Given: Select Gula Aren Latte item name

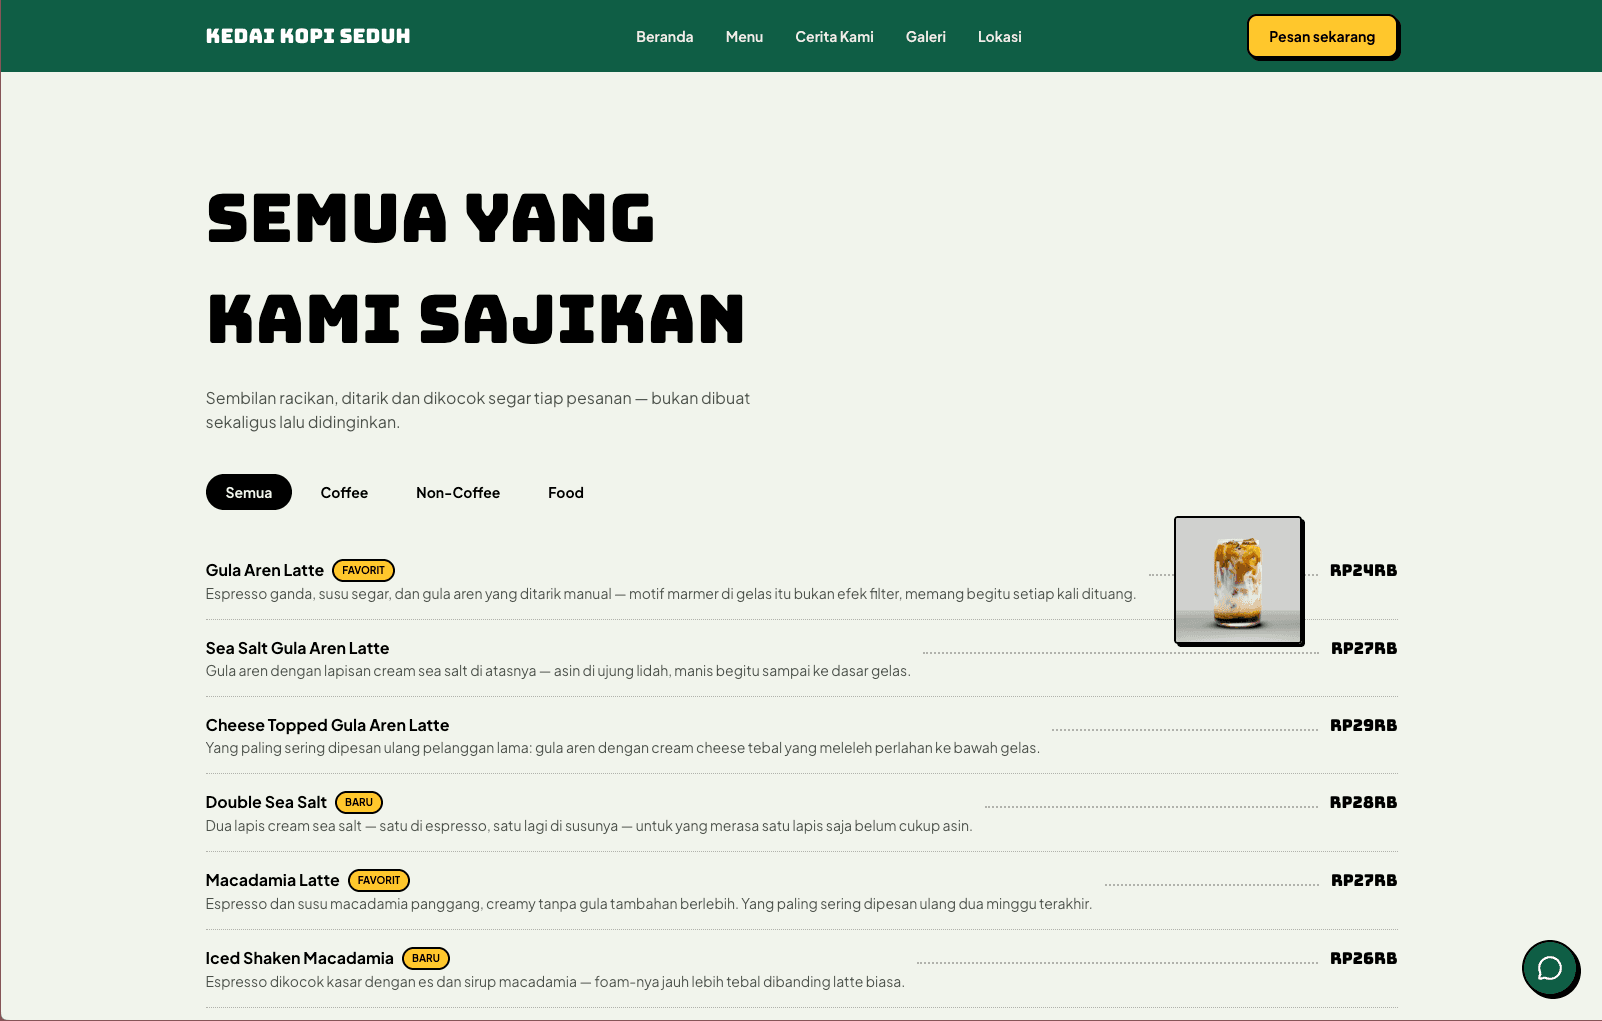Looking at the screenshot, I should pyautogui.click(x=265, y=570).
